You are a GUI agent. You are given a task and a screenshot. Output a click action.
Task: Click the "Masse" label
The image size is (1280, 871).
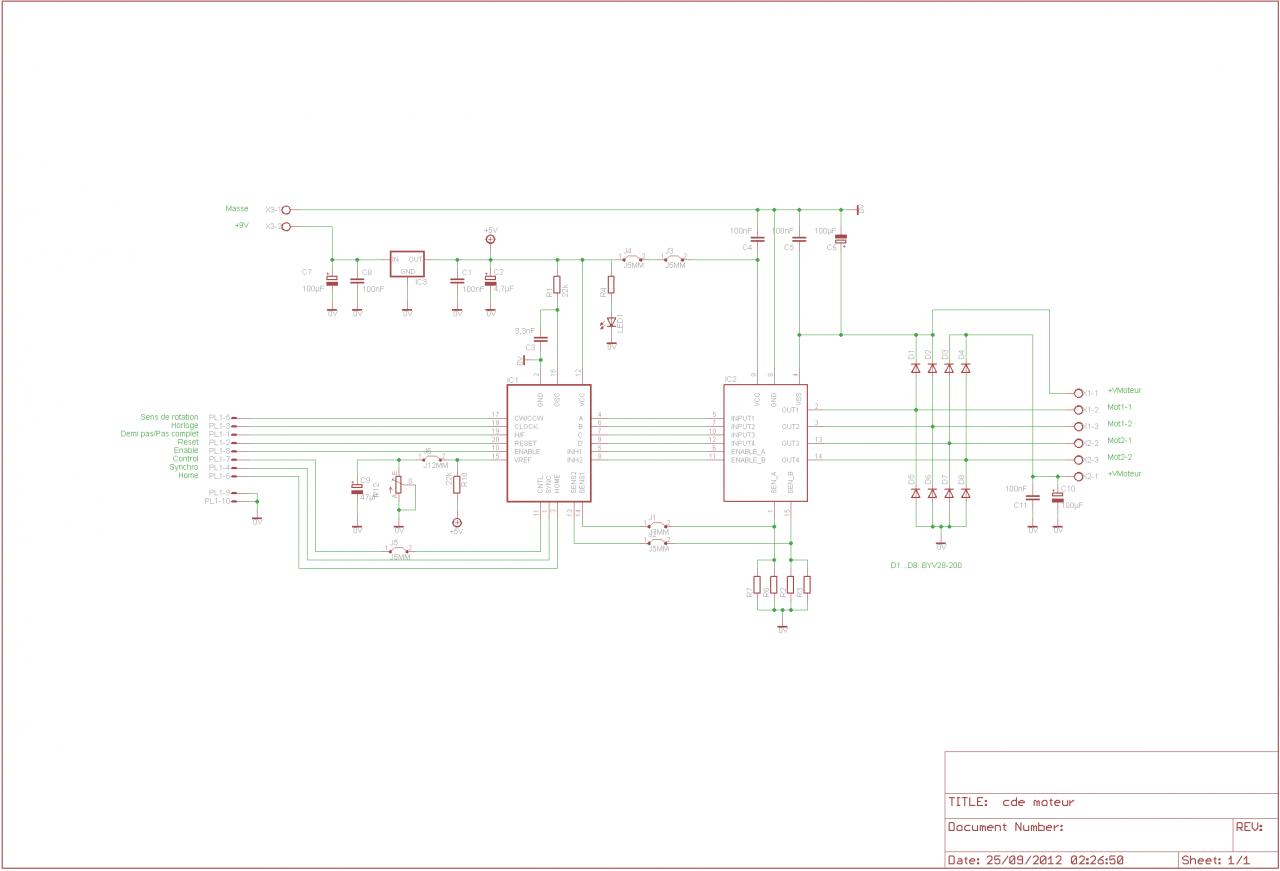pyautogui.click(x=237, y=209)
